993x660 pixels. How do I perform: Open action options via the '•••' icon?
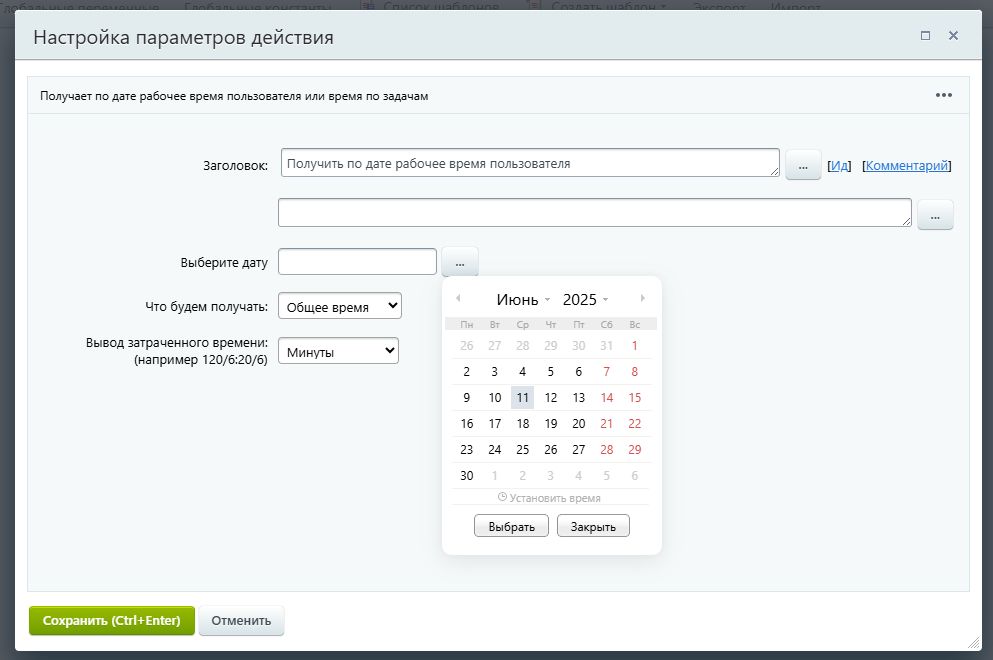[x=942, y=94]
